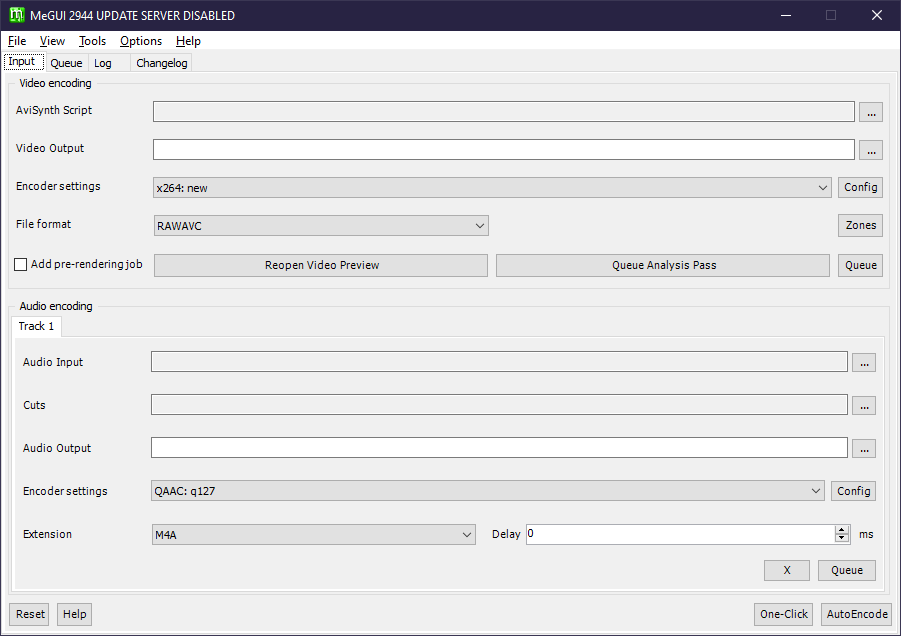Queue the audio encoding job
The image size is (901, 636).
tap(847, 571)
